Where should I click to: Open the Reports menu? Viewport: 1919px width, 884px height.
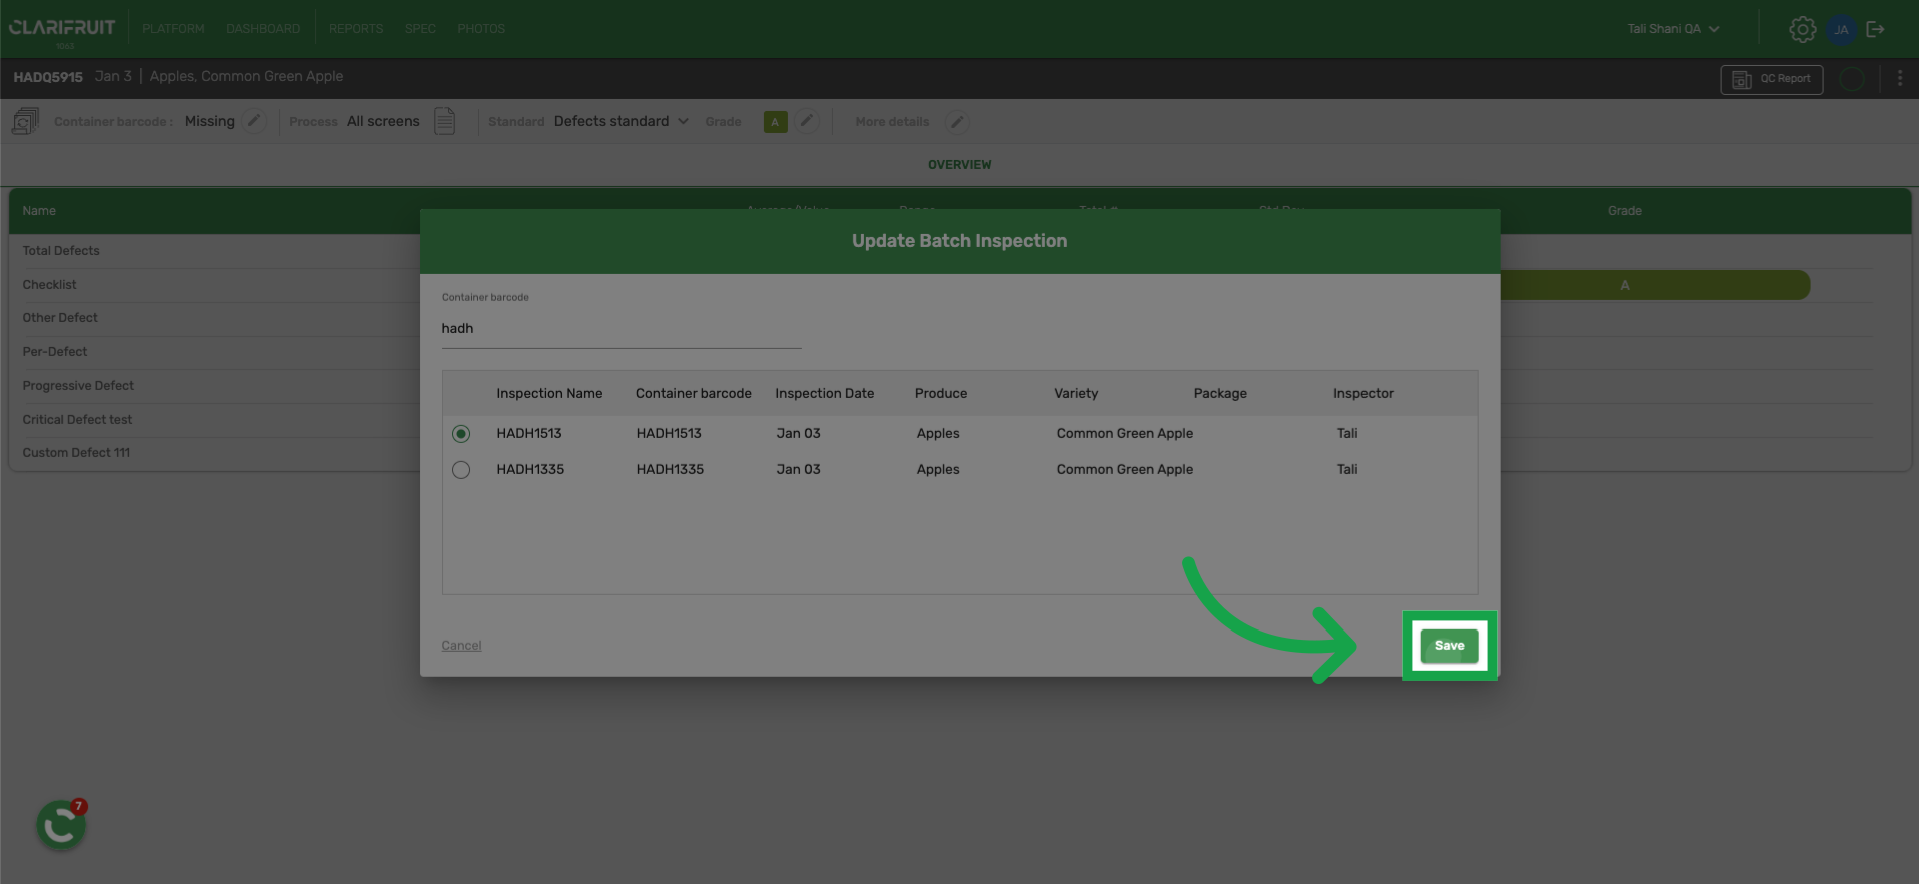pos(356,29)
